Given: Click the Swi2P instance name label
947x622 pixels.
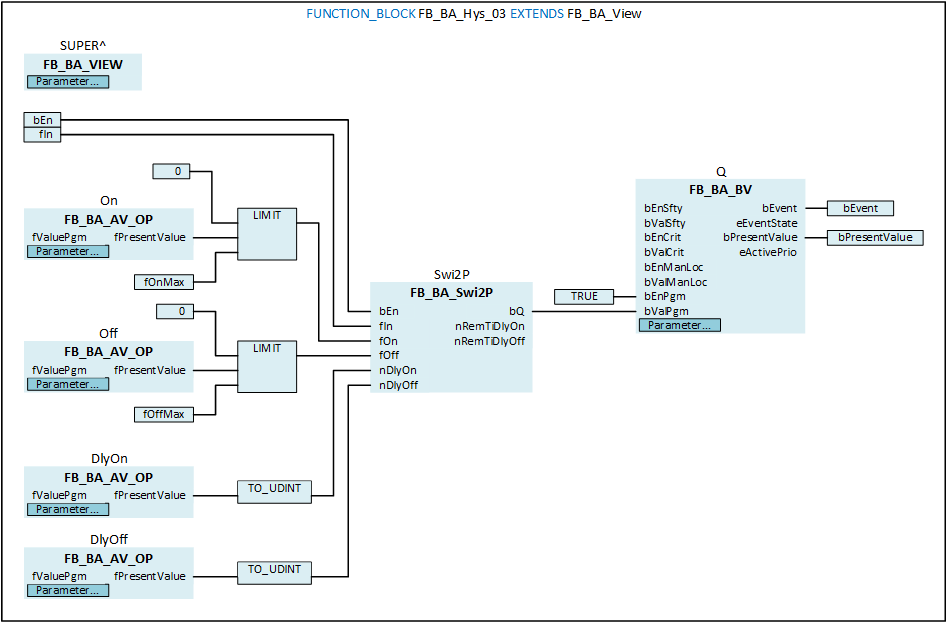Looking at the screenshot, I should pyautogui.click(x=451, y=275).
